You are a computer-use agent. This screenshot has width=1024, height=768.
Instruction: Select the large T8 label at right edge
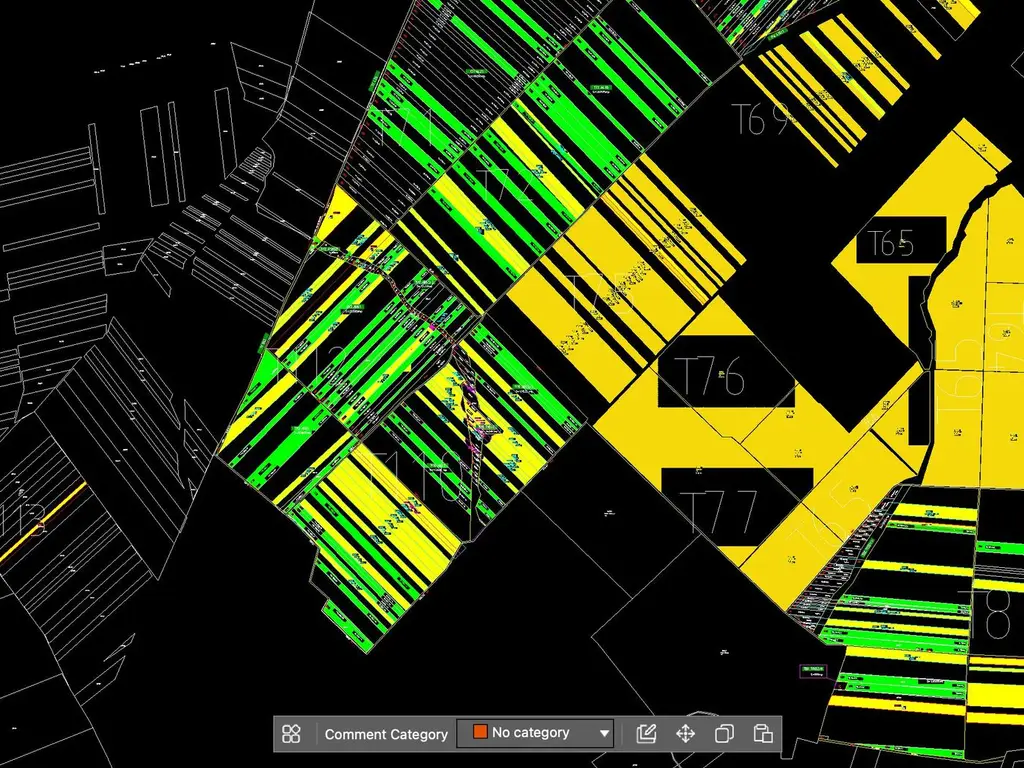(x=991, y=614)
